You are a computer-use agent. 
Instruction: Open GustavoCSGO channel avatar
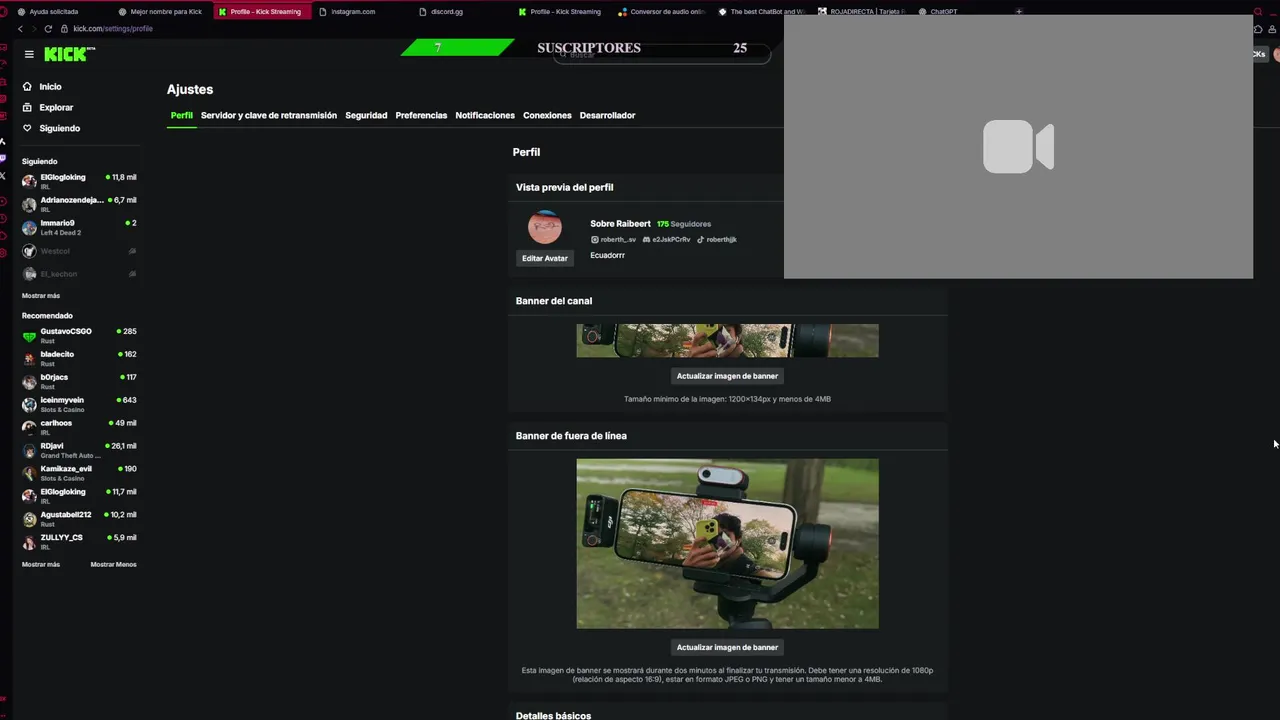(x=29, y=335)
